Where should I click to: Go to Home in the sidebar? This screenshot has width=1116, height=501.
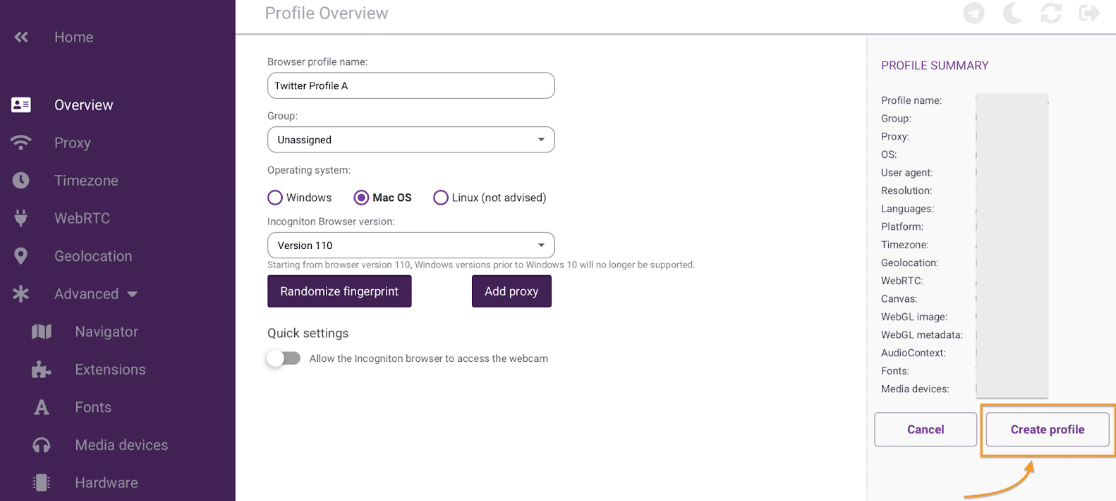73,37
